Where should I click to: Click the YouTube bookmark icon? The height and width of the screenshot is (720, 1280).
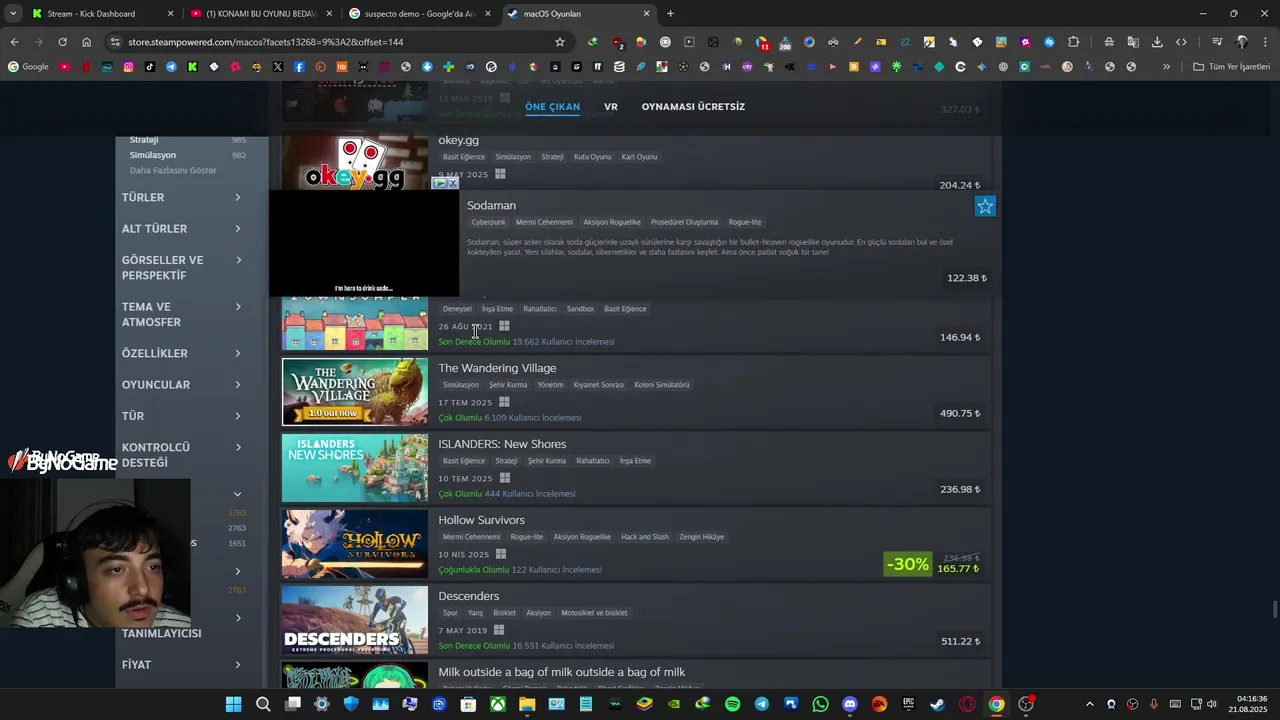point(65,67)
